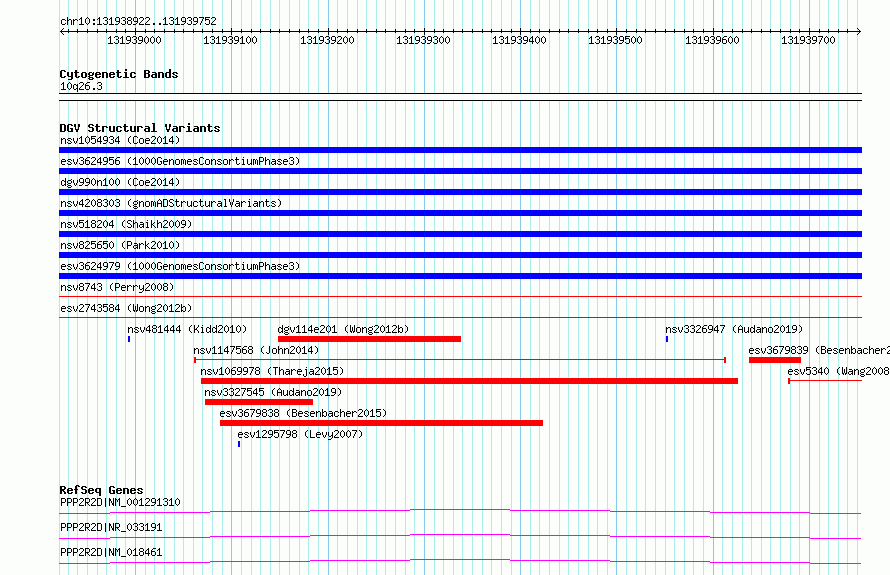Click the red line under esv2743584
Viewport: 890px width, 575px height.
460,317
